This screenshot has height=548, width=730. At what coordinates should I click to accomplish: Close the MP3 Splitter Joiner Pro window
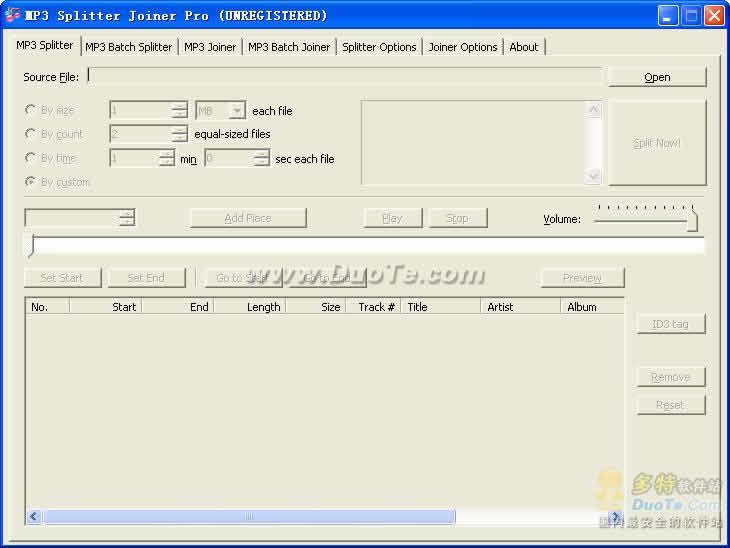[x=714, y=16]
